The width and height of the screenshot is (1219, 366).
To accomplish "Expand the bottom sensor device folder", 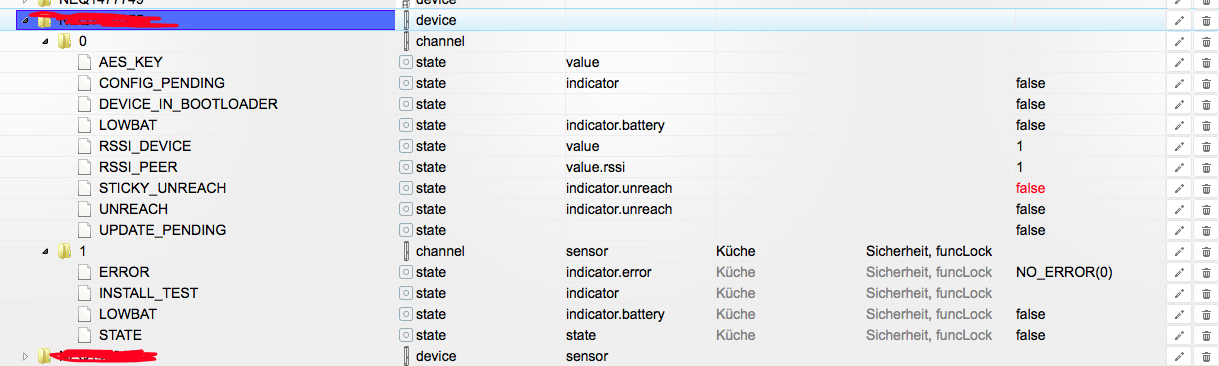I will tap(25, 356).
